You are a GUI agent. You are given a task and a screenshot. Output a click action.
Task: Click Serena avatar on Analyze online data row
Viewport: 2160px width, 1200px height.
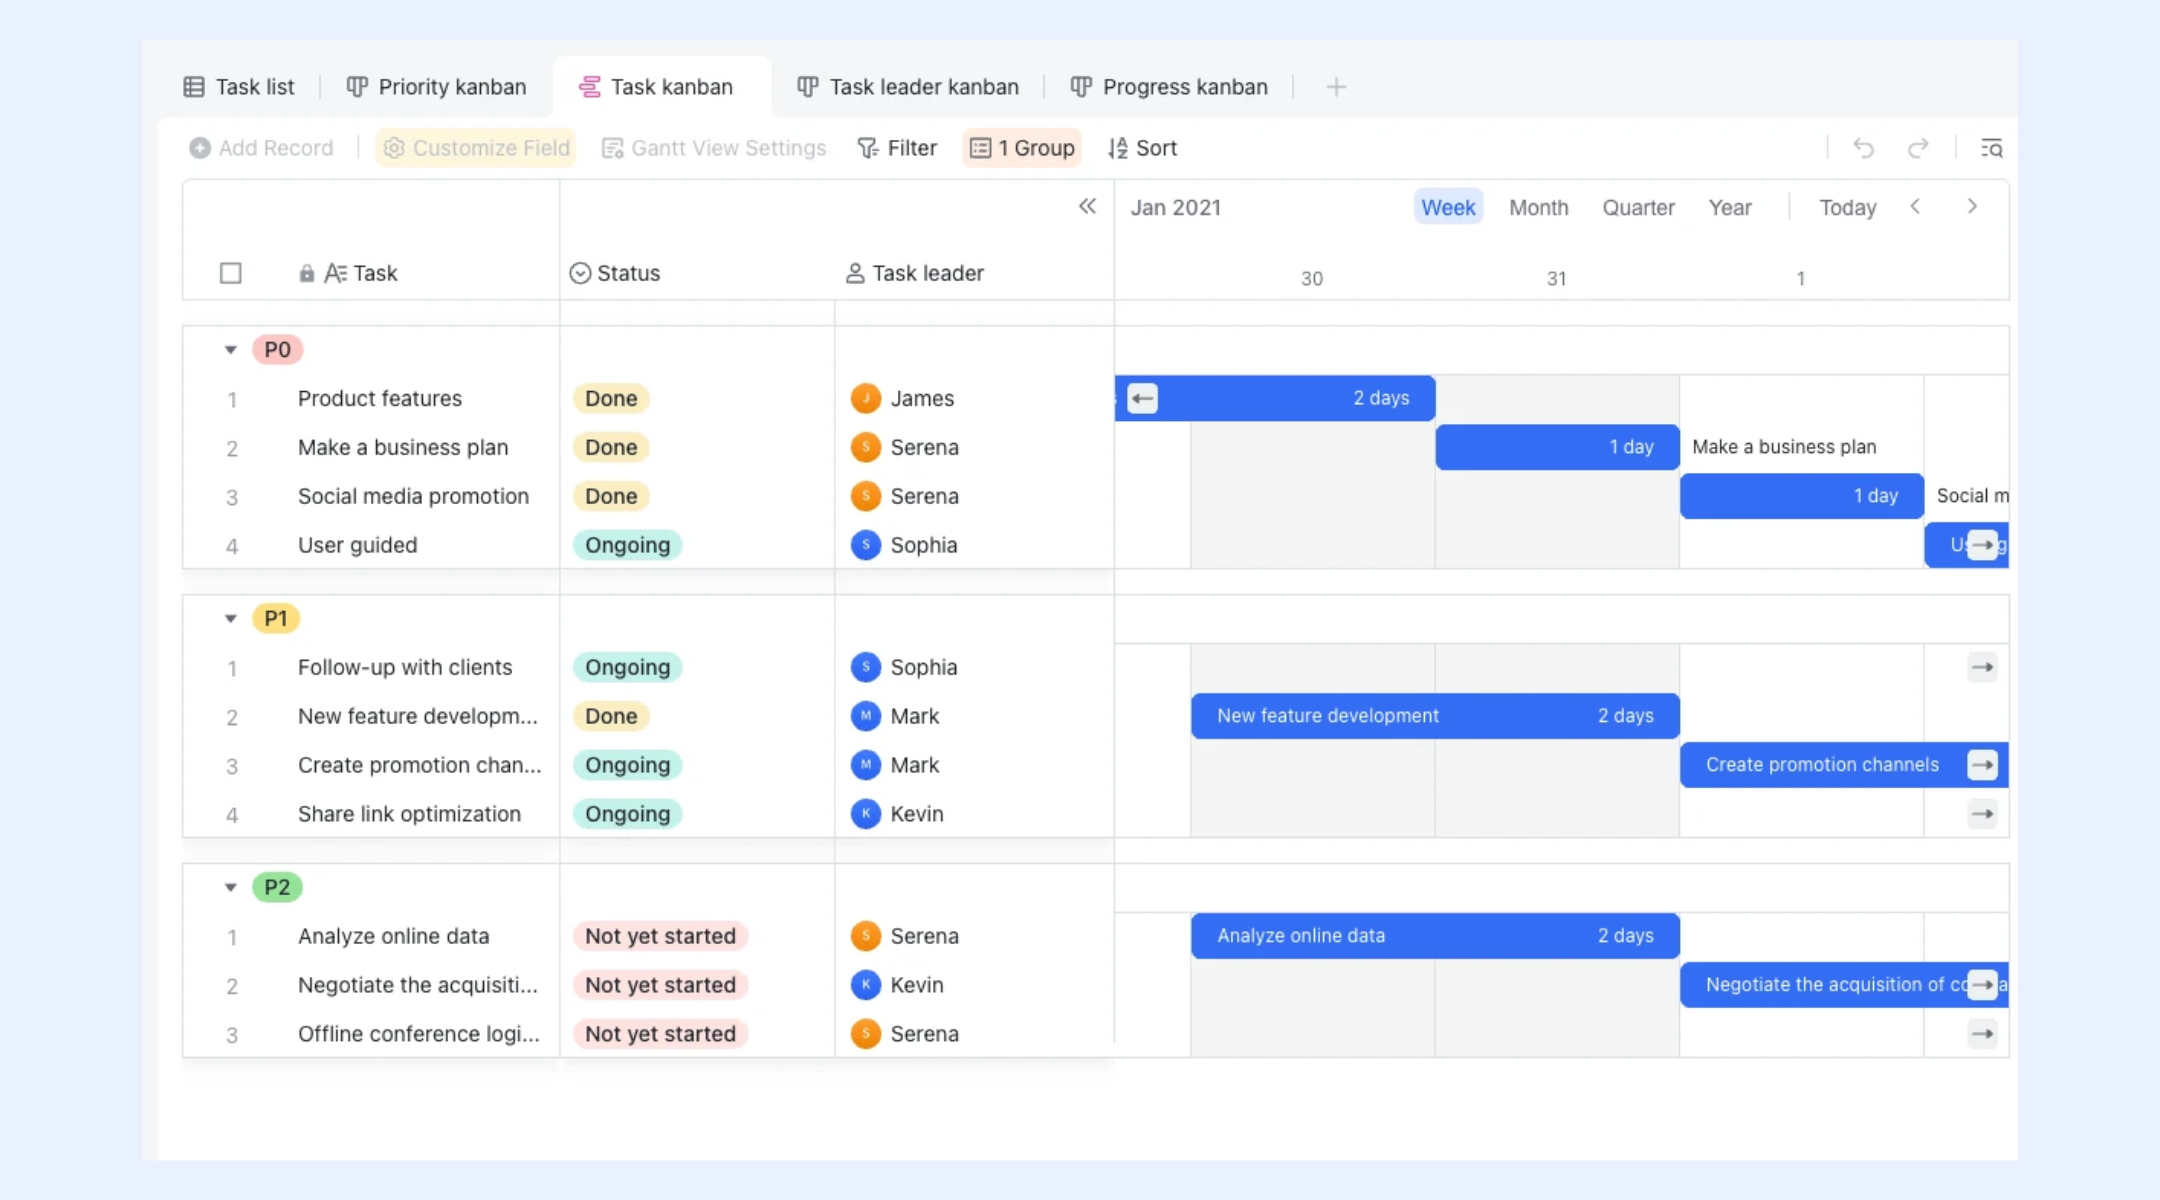click(865, 936)
